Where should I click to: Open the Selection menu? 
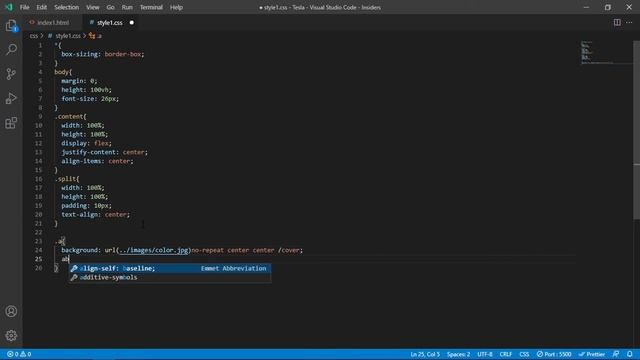tap(67, 7)
